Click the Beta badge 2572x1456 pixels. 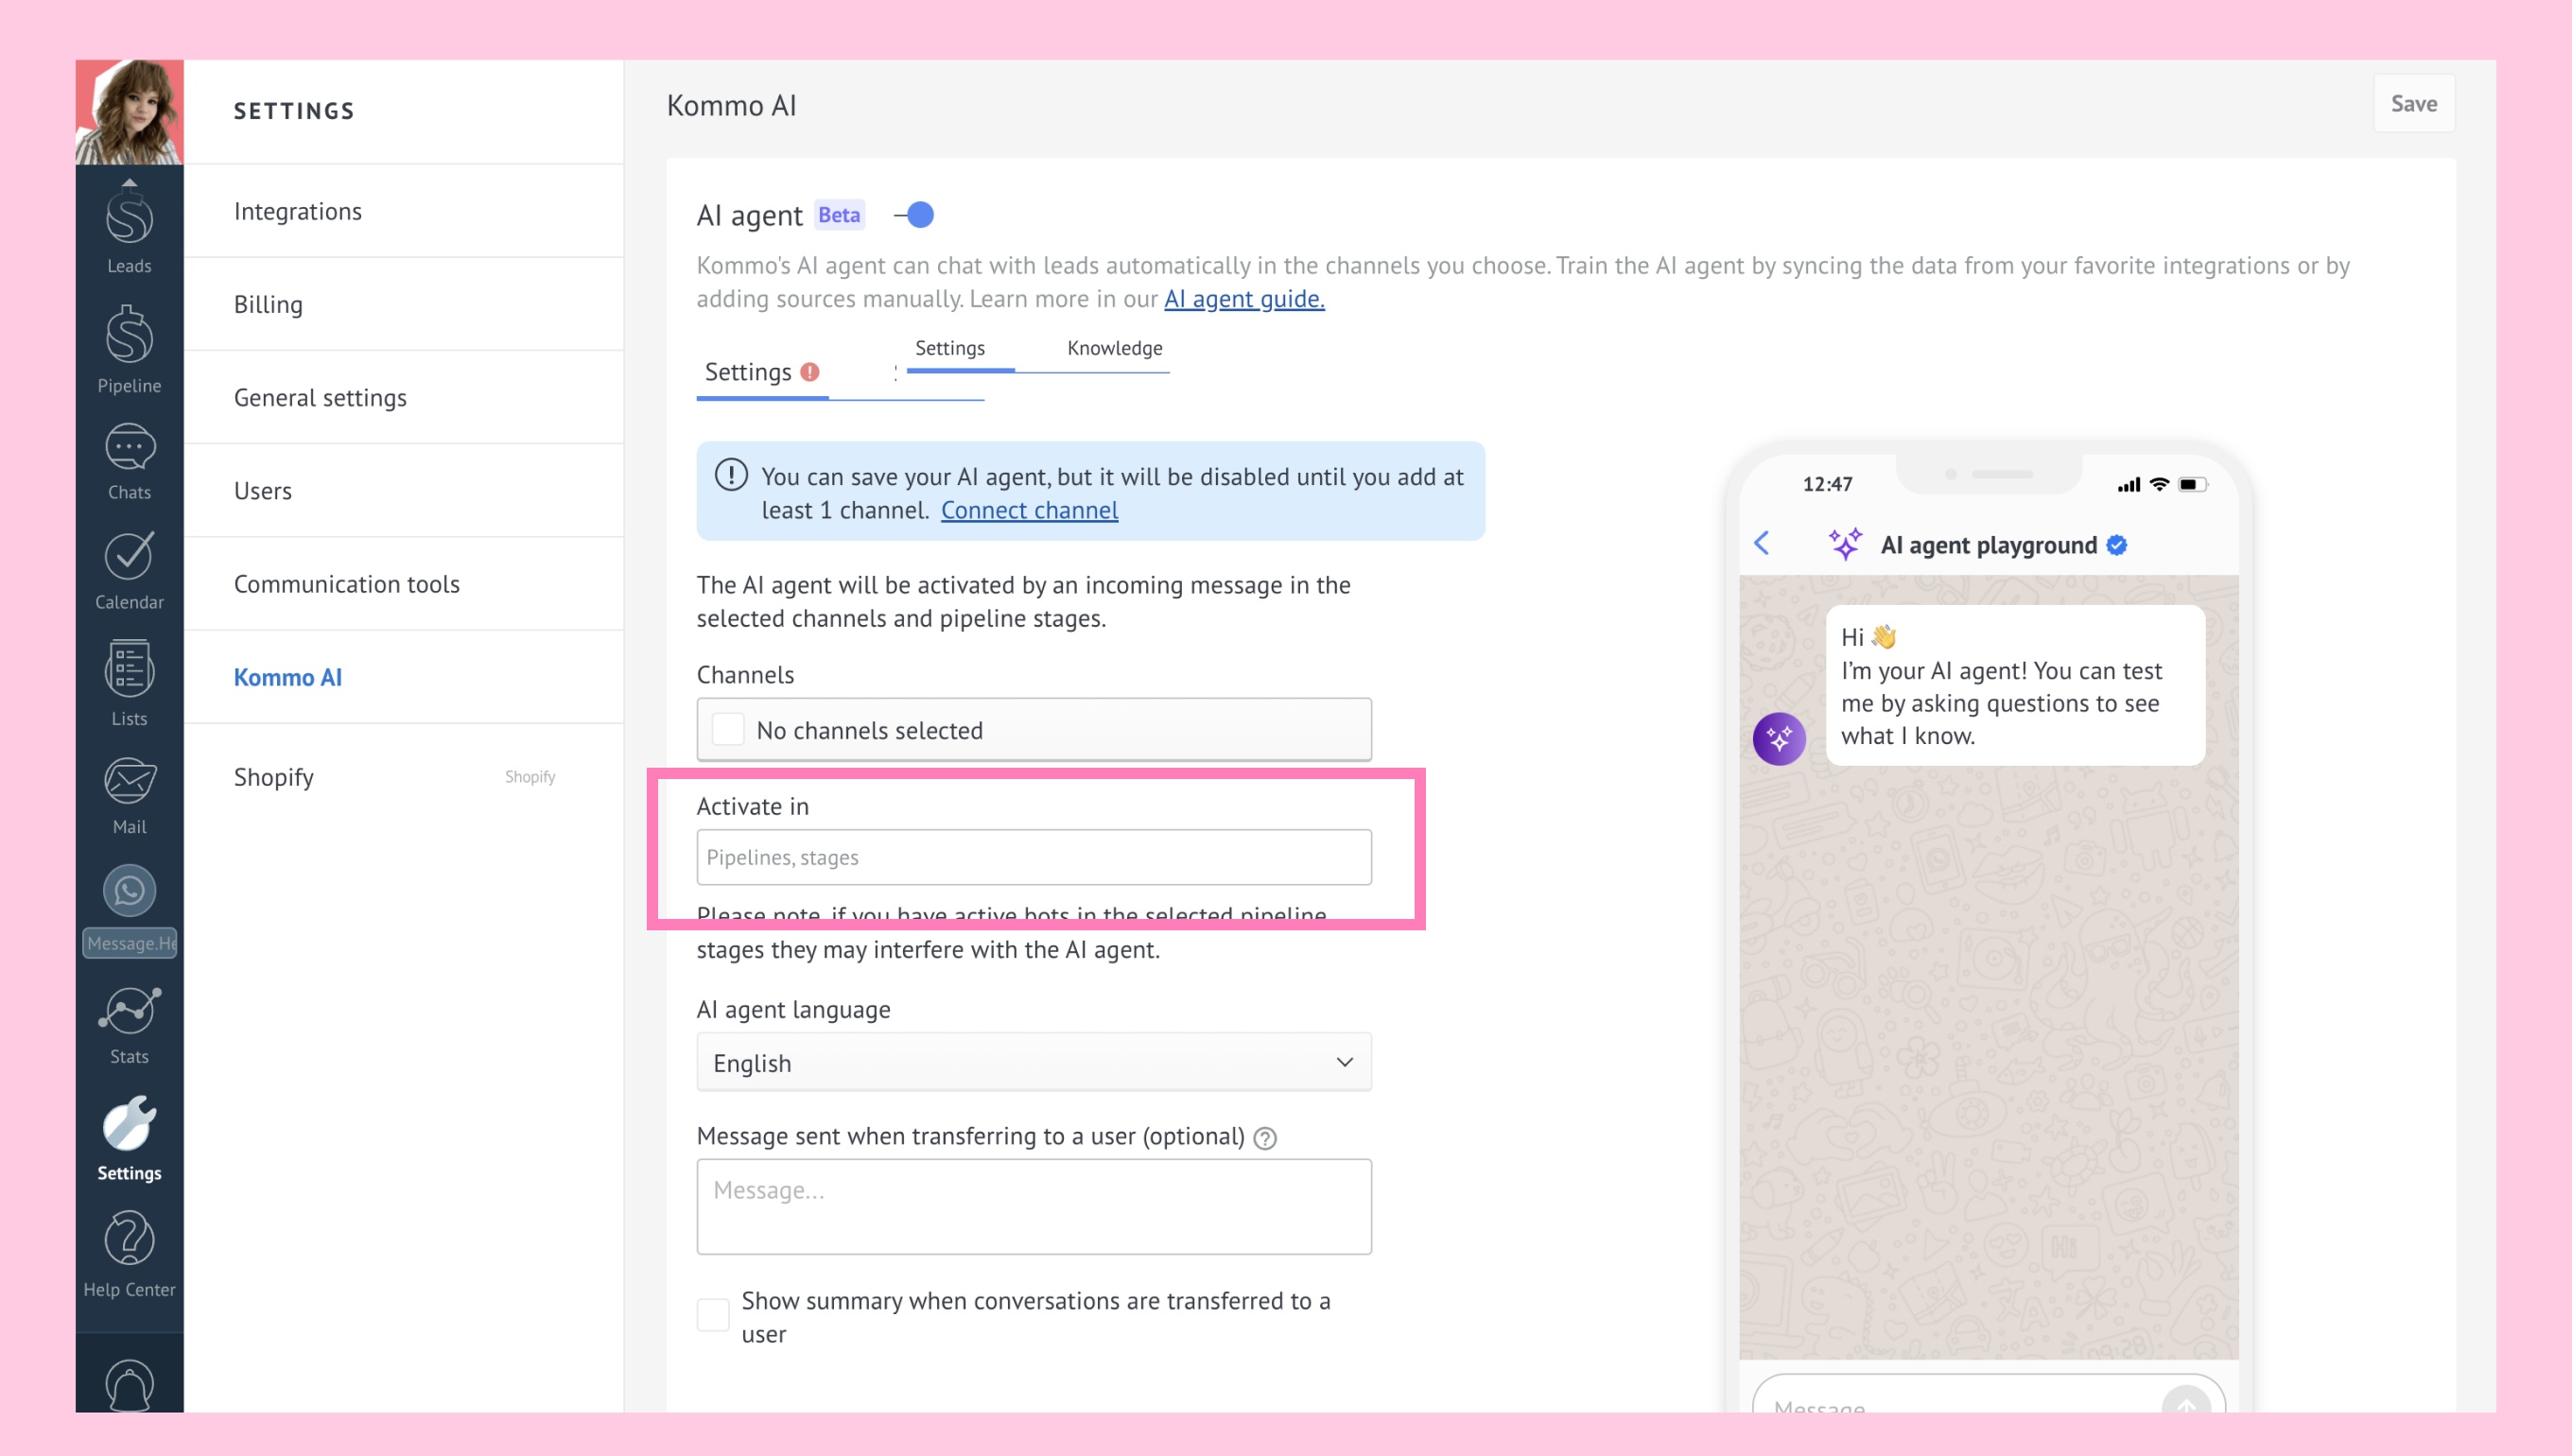click(x=838, y=215)
